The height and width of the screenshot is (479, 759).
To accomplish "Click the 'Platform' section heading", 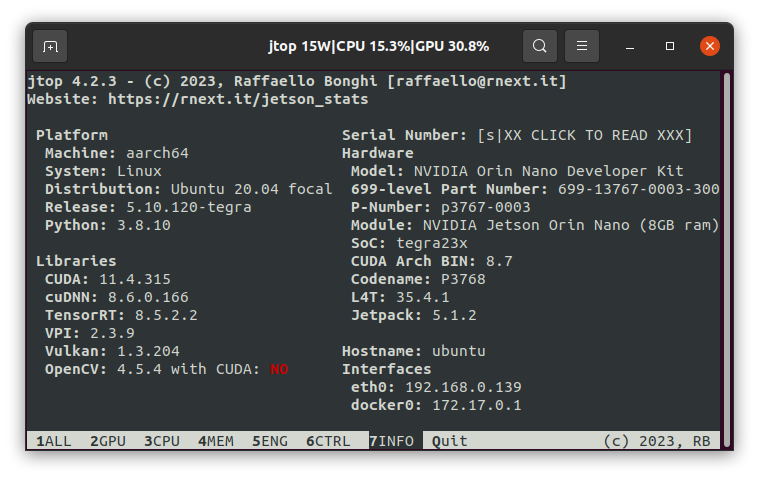I will 72,135.
